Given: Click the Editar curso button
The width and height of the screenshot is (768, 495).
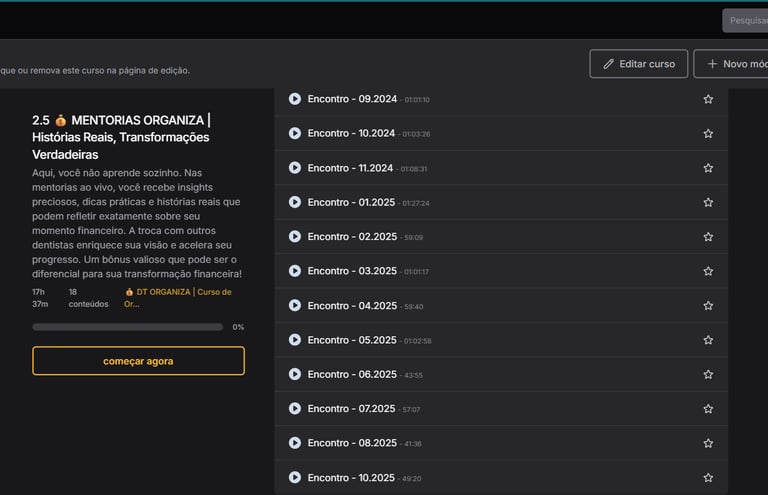Looking at the screenshot, I should (638, 64).
